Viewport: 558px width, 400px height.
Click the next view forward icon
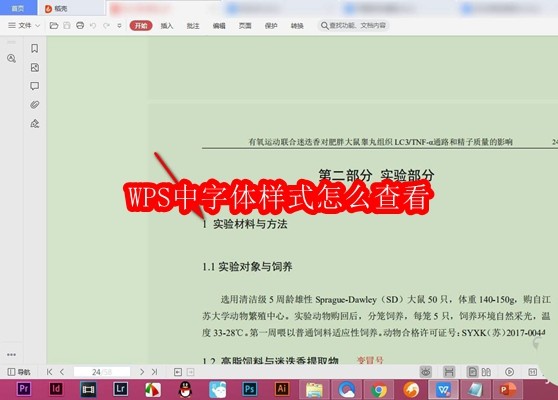pyautogui.click(x=191, y=372)
